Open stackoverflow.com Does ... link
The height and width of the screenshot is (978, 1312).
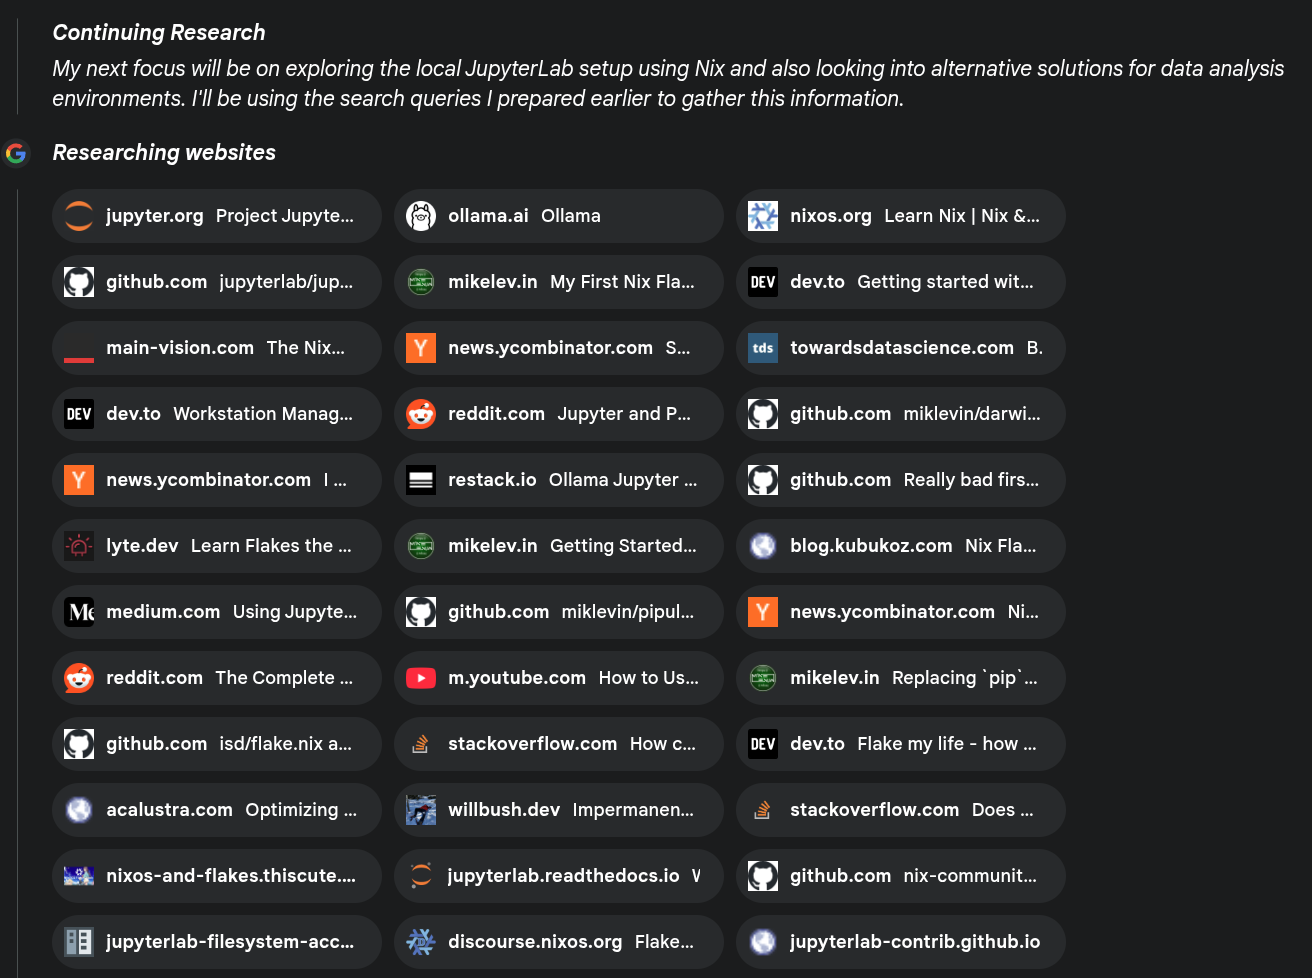point(901,810)
